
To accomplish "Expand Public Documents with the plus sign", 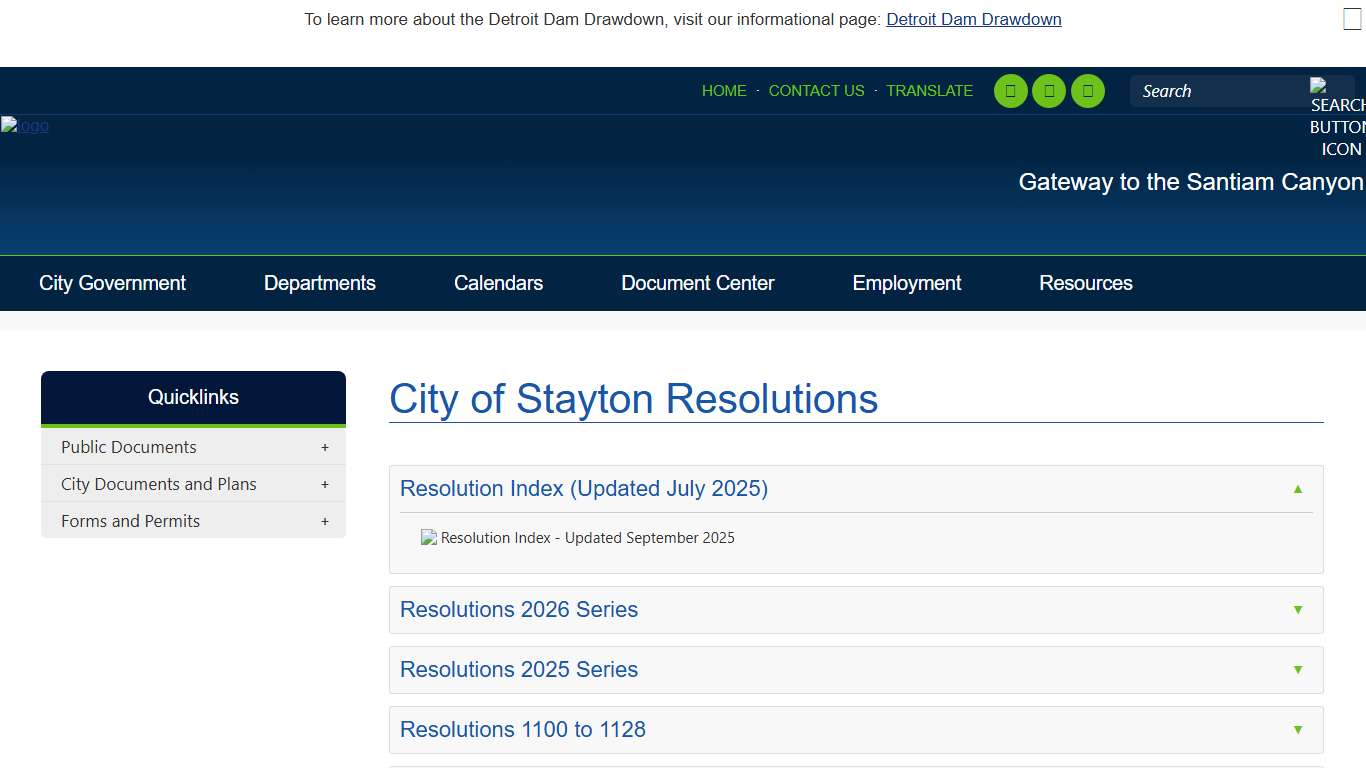I will [x=325, y=448].
